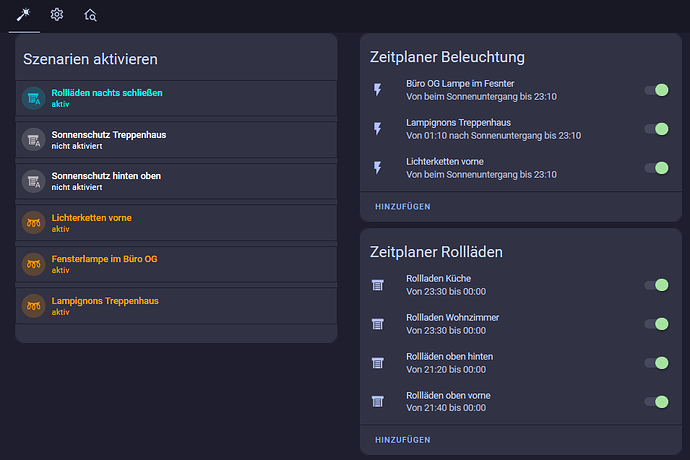Toggle the Lampignons Treppenhaus schedule switch
Image resolution: width=690 pixels, height=460 pixels.
click(657, 129)
